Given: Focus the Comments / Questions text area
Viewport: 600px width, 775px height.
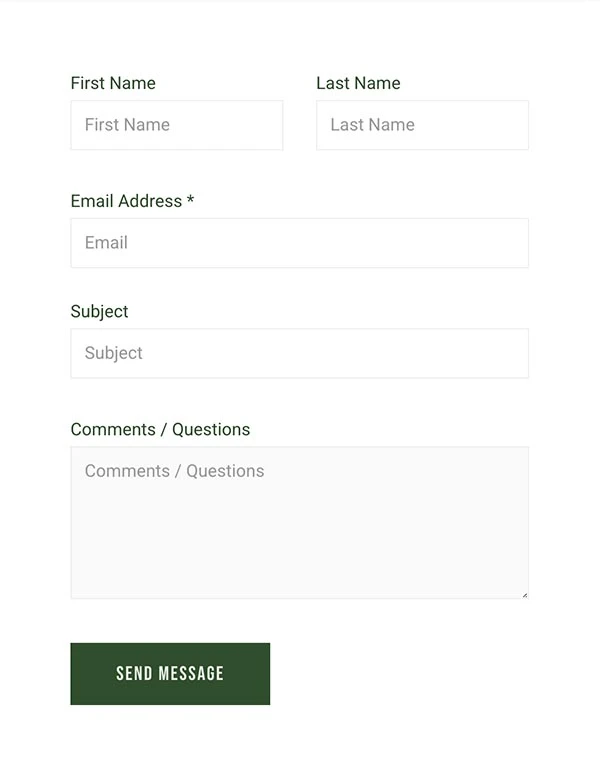Looking at the screenshot, I should pos(300,523).
